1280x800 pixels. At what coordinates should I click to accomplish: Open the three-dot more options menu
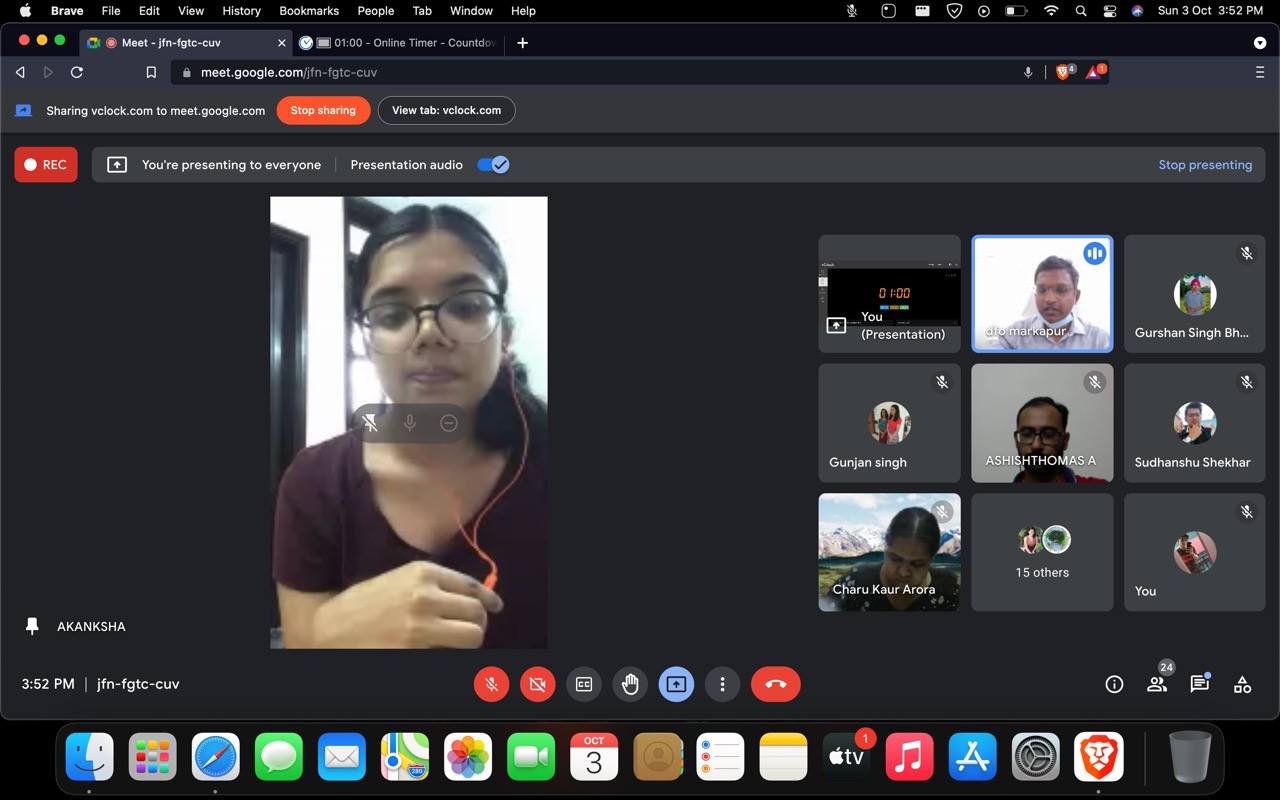pyautogui.click(x=722, y=684)
